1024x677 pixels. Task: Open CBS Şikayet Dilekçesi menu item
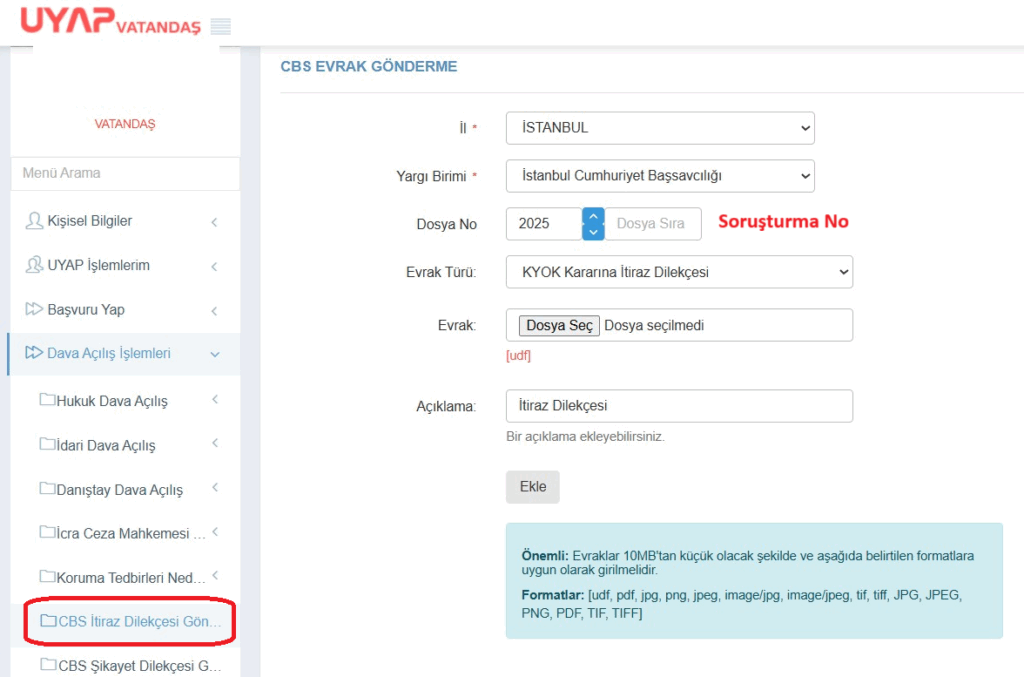(138, 665)
